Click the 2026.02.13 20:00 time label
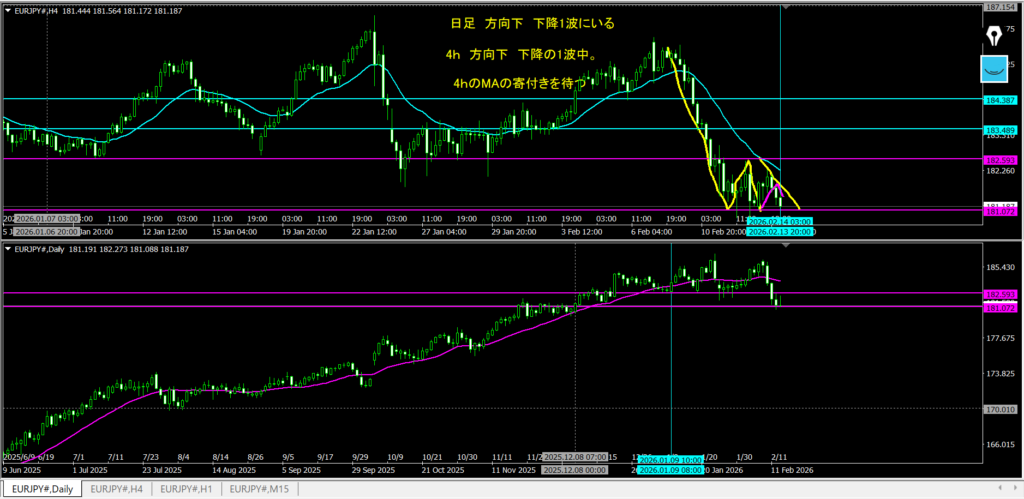Image resolution: width=1024 pixels, height=499 pixels. 782,230
